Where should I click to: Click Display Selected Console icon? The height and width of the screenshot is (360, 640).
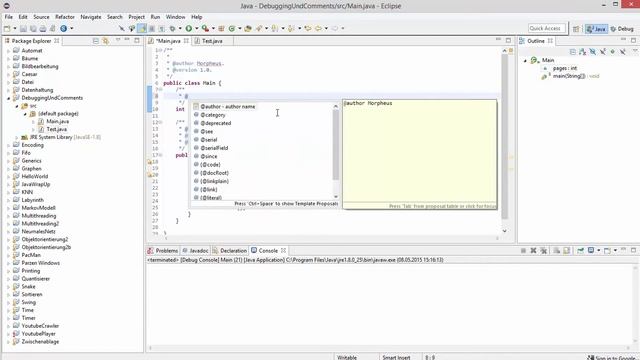coord(591,250)
